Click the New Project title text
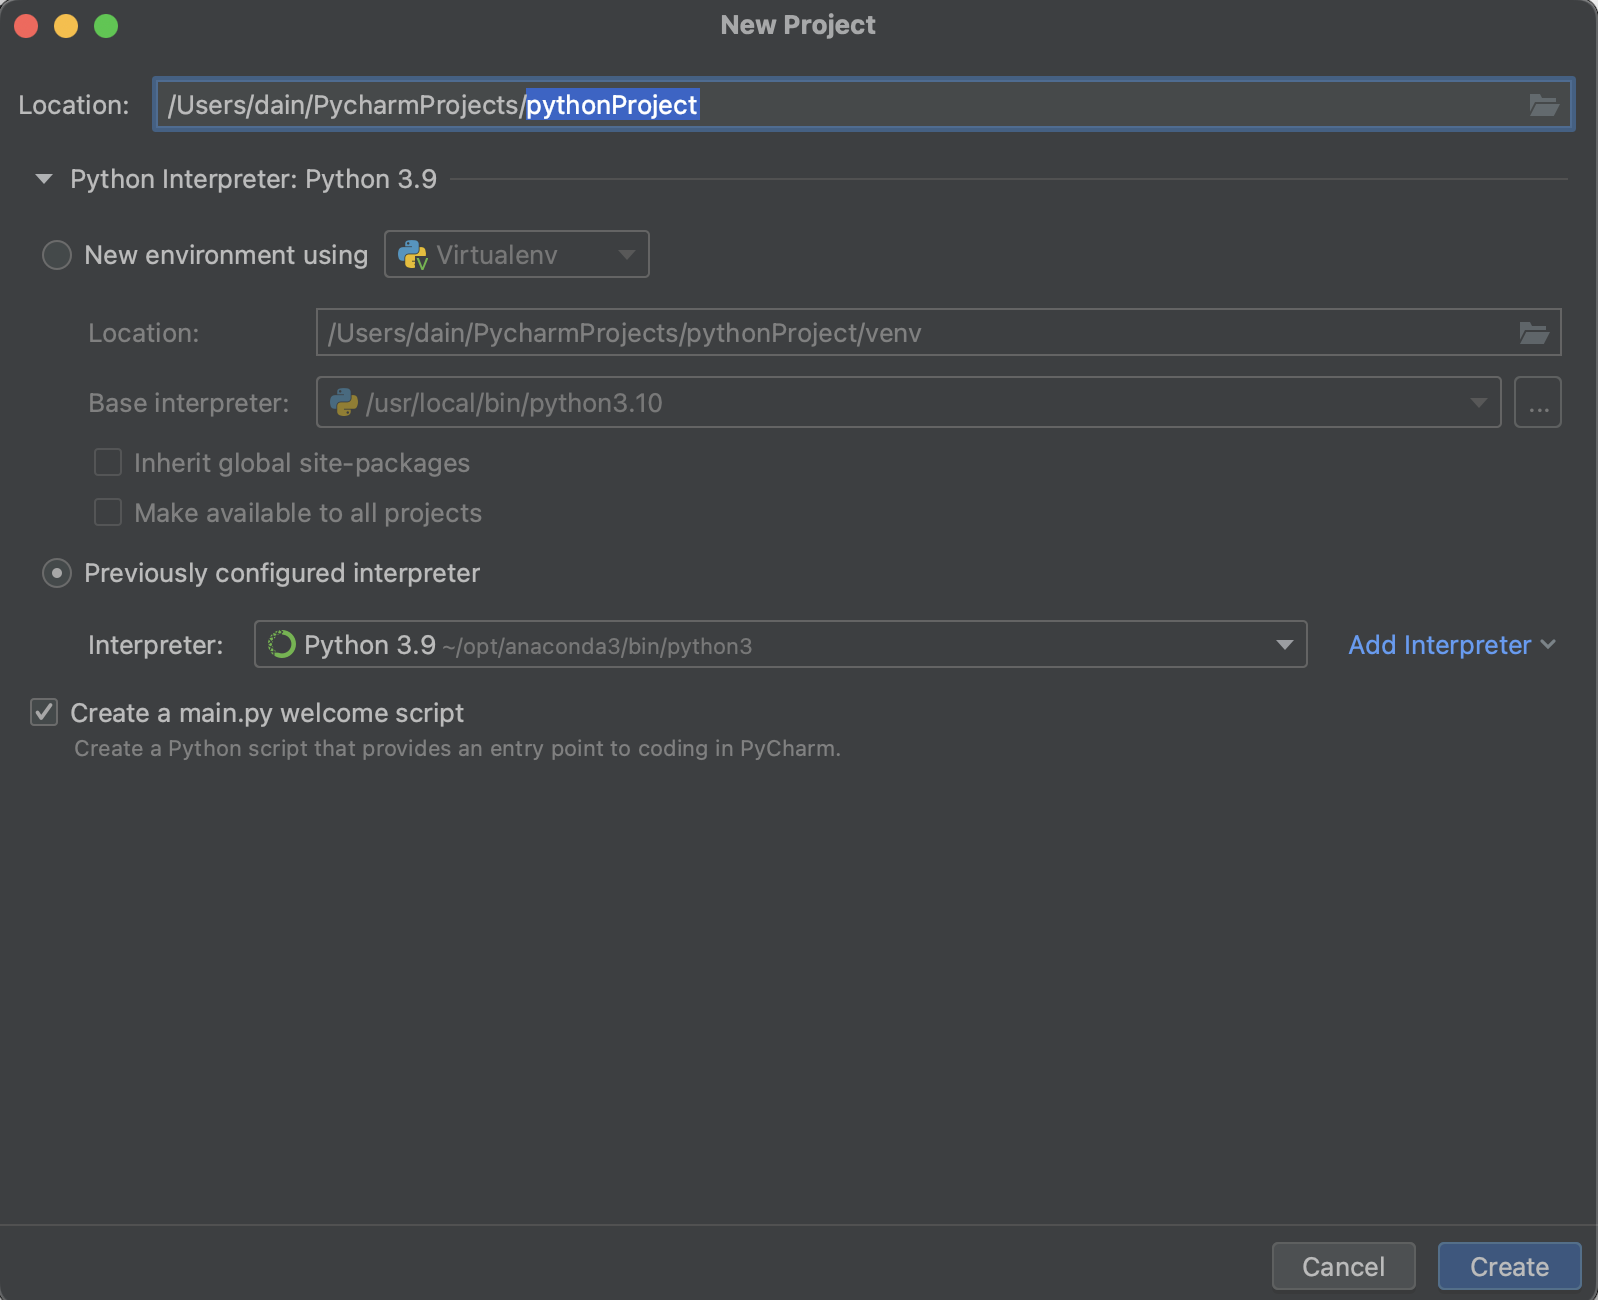Viewport: 1598px width, 1300px height. point(798,25)
